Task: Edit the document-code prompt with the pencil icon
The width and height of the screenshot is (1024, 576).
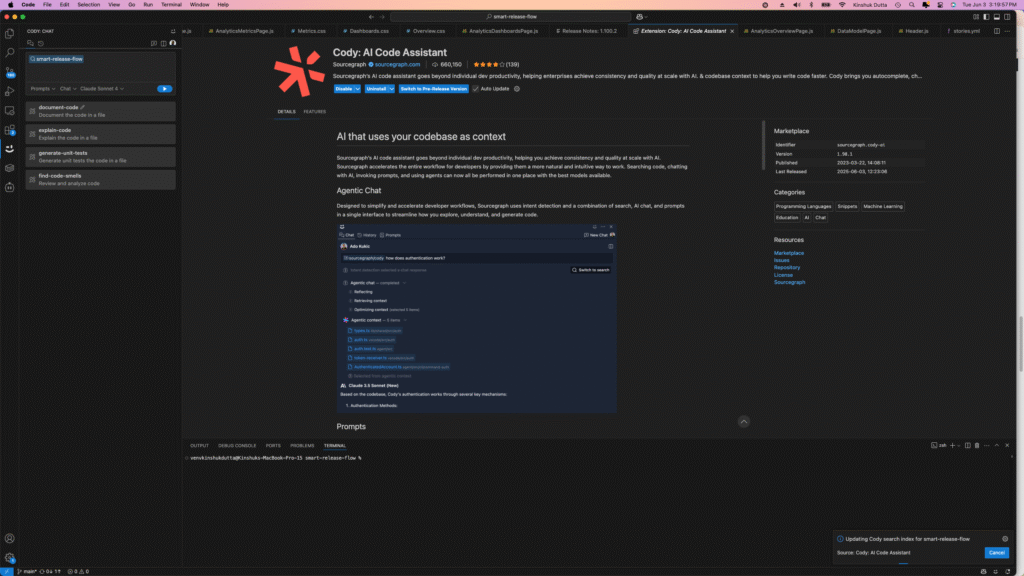Action: tap(82, 107)
